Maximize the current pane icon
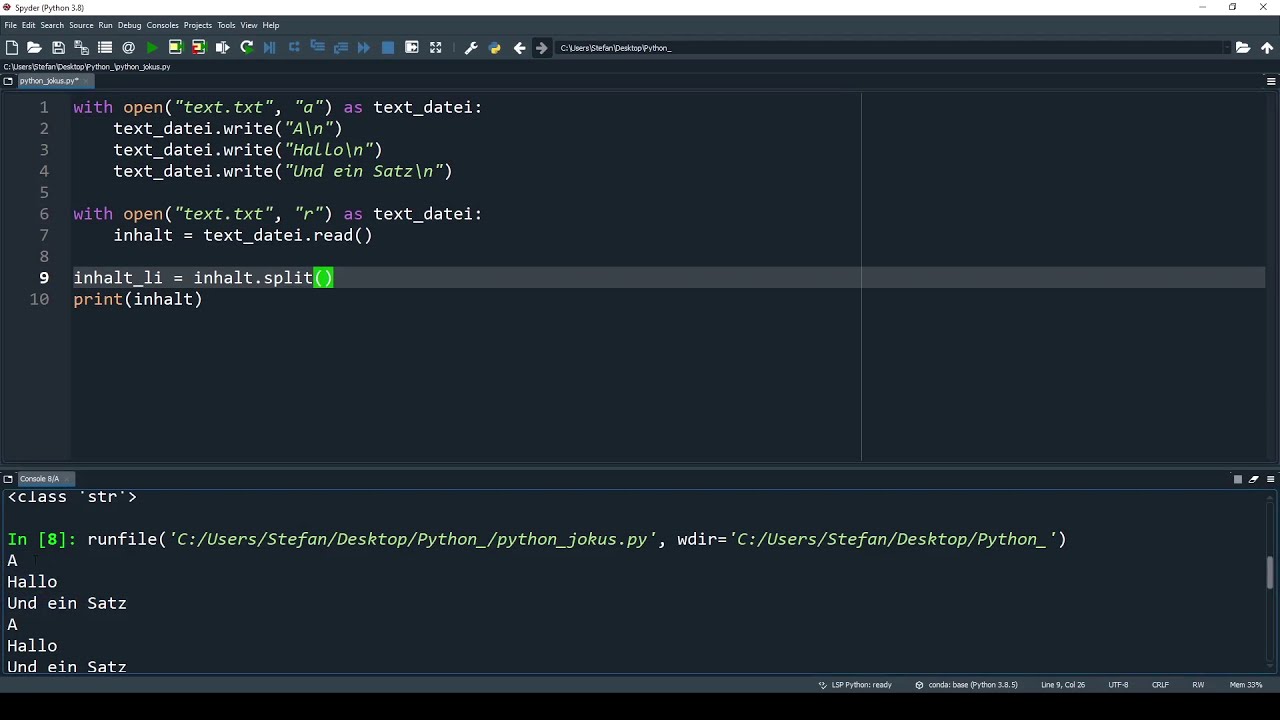 coord(412,47)
